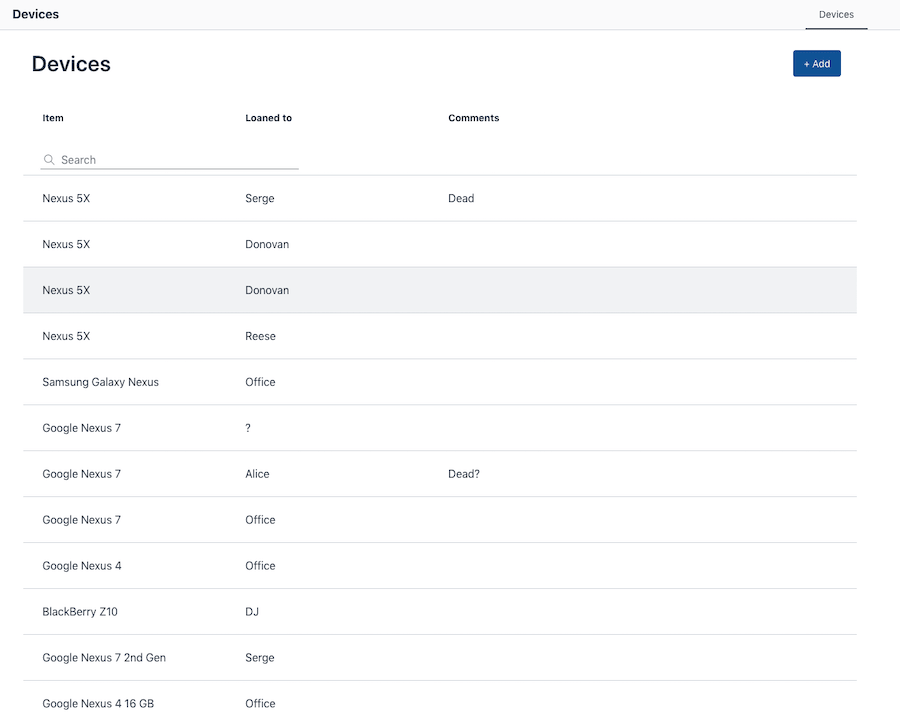This screenshot has width=900, height=726.
Task: Select the Samsung Galaxy Nexus row
Action: [440, 382]
